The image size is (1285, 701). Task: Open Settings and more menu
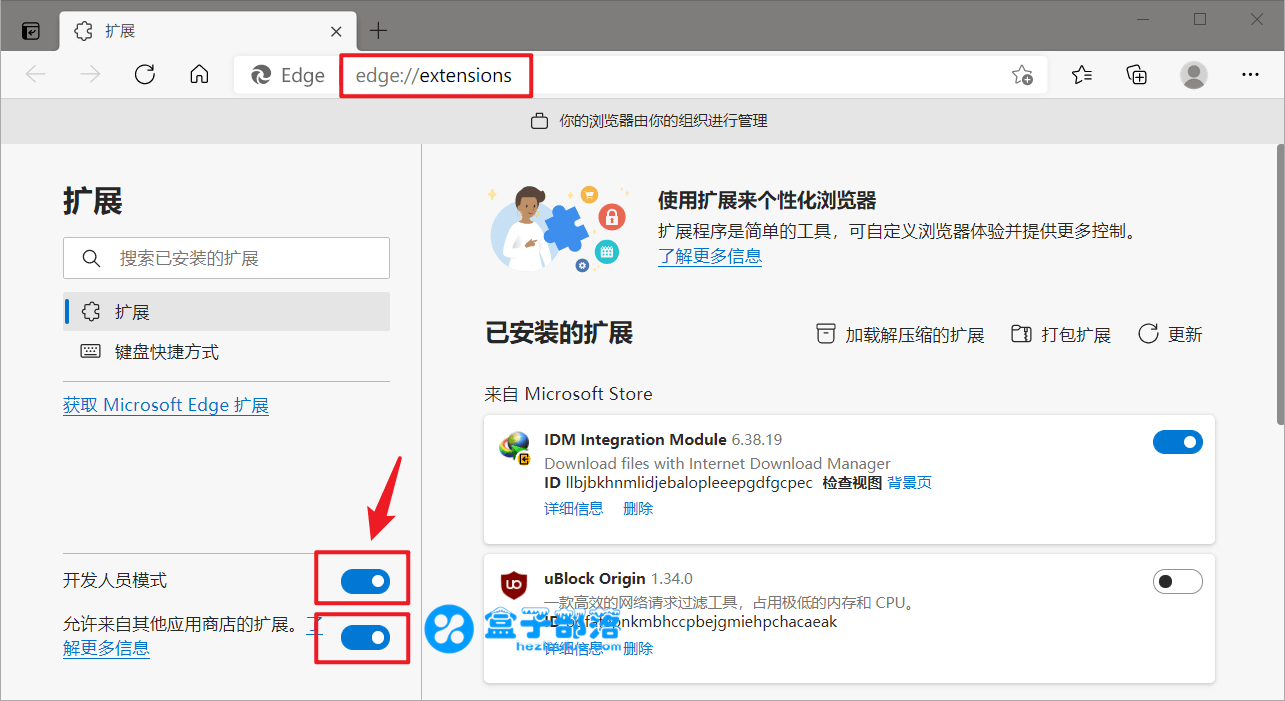(1250, 75)
